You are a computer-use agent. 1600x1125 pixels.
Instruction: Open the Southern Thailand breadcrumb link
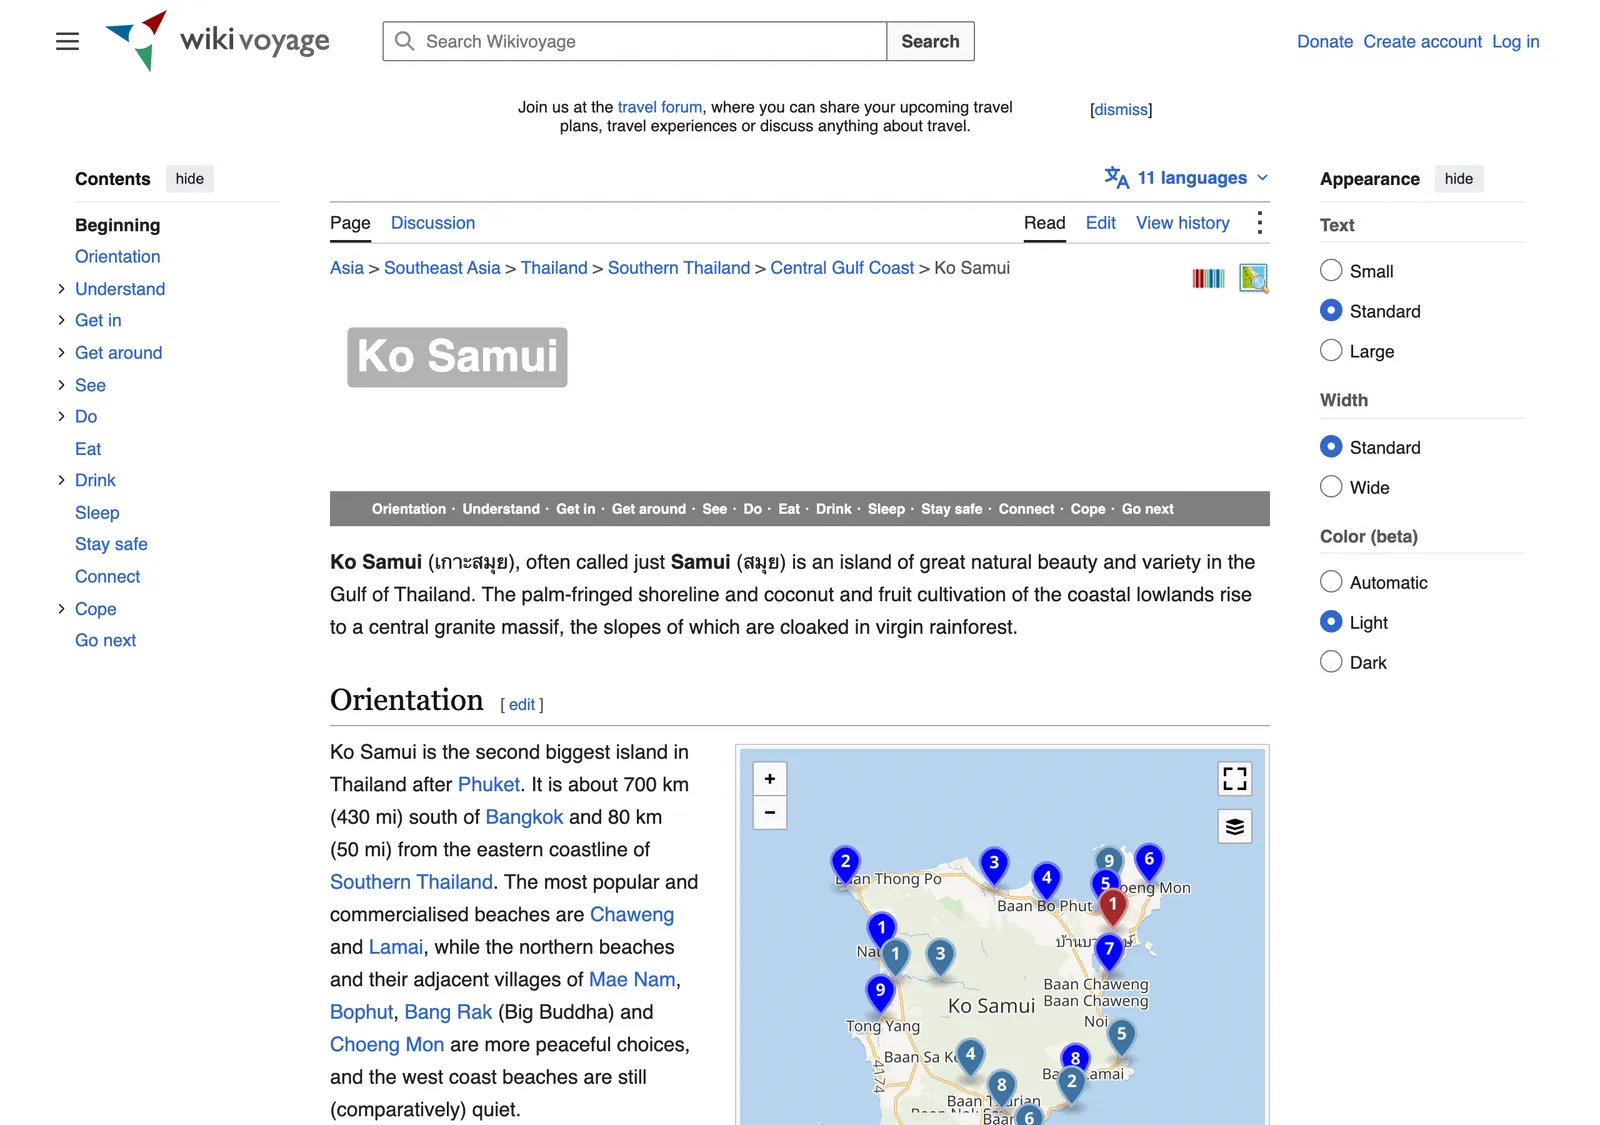[x=679, y=268]
